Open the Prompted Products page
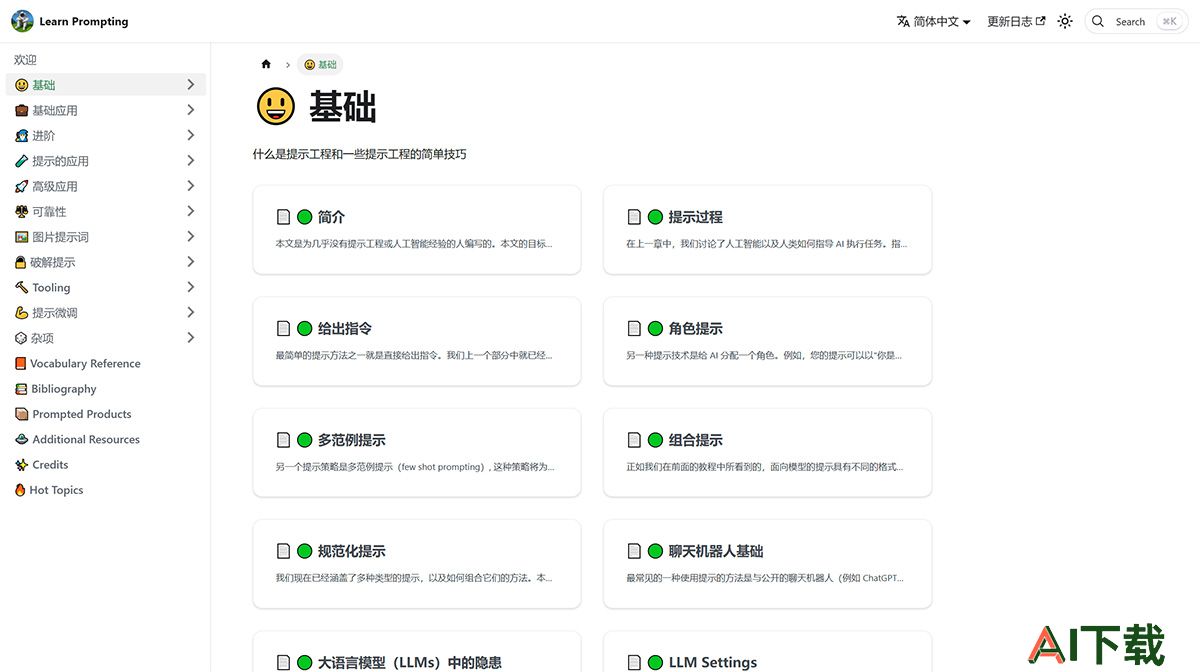The width and height of the screenshot is (1200, 672). coord(82,414)
